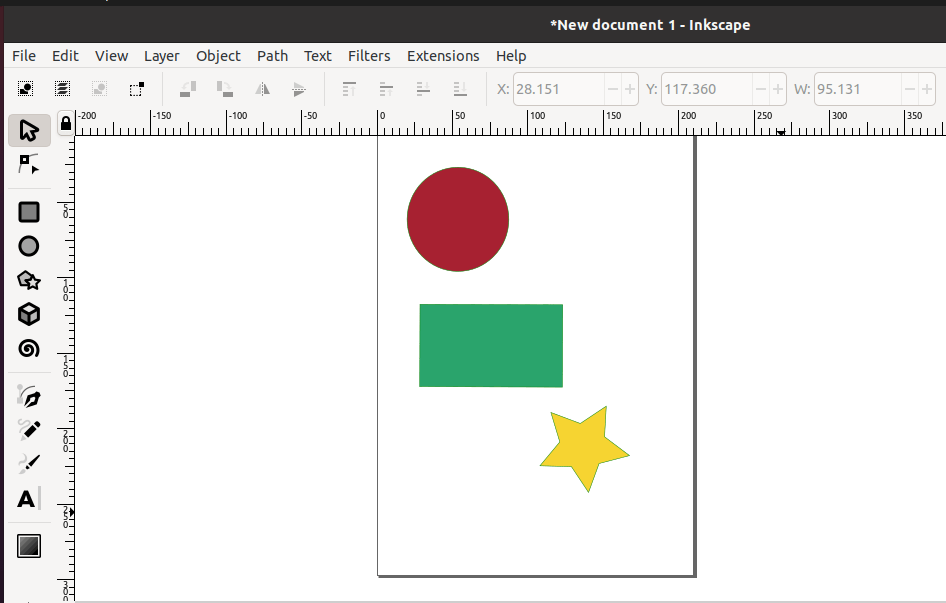The image size is (946, 603).
Task: Open the Path menu
Action: pyautogui.click(x=272, y=56)
